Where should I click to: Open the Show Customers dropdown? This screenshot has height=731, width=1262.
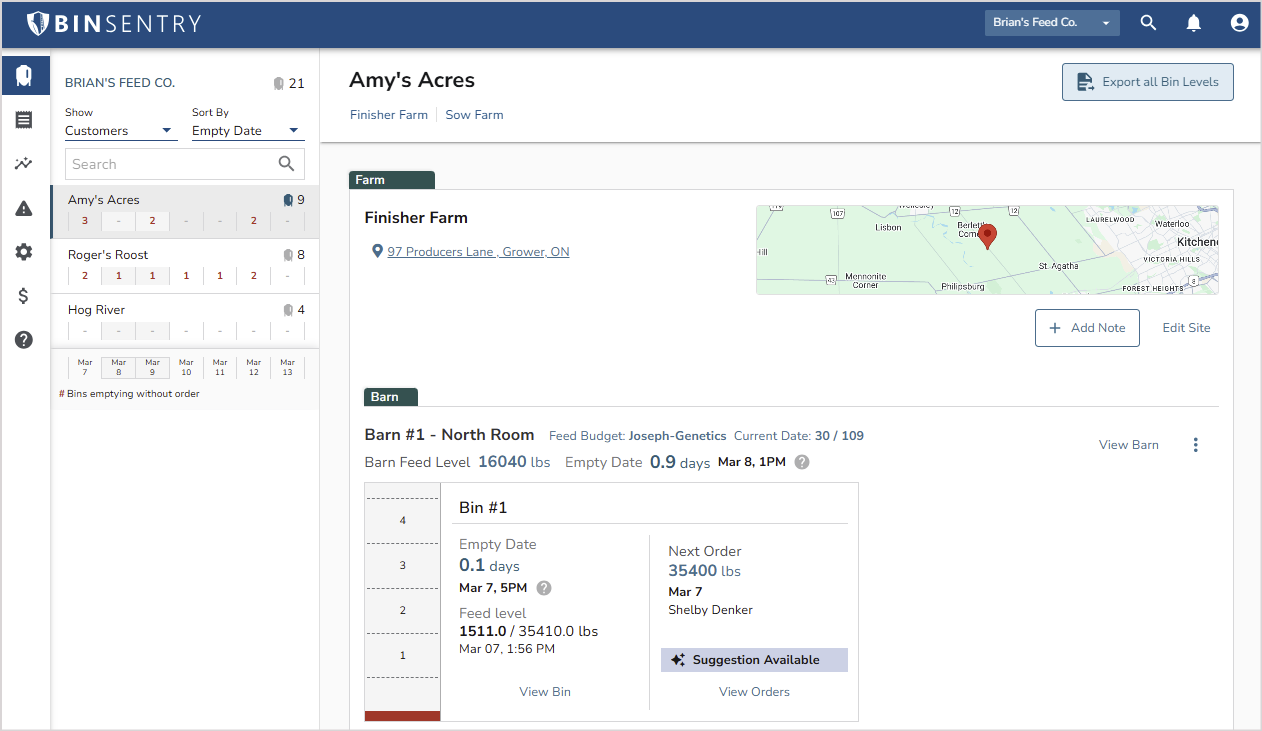pos(121,131)
